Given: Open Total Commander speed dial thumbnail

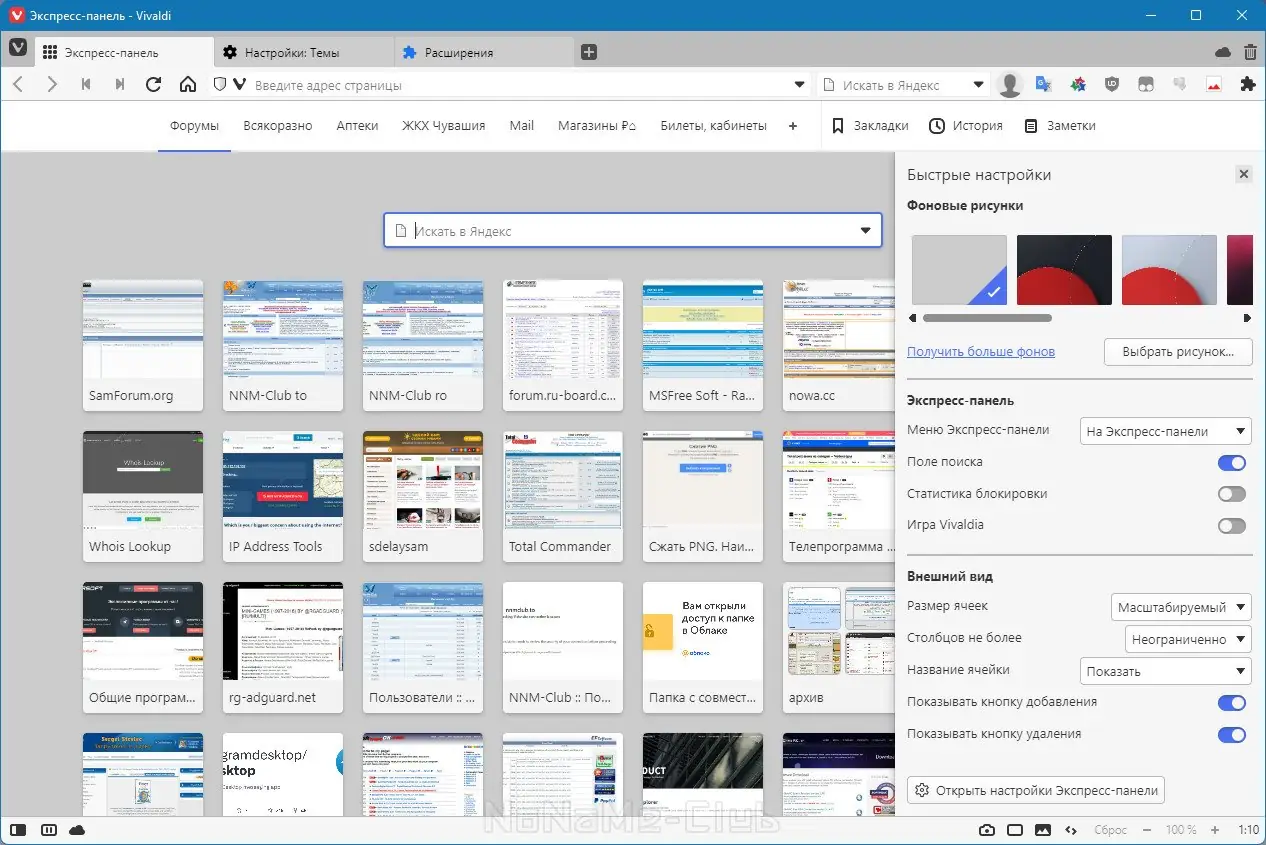Looking at the screenshot, I should pos(563,496).
